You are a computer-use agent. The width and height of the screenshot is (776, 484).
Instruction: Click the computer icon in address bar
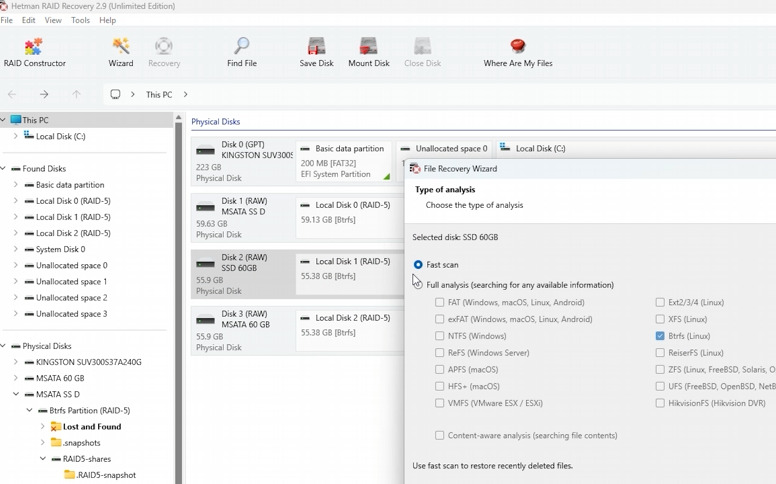pos(115,94)
